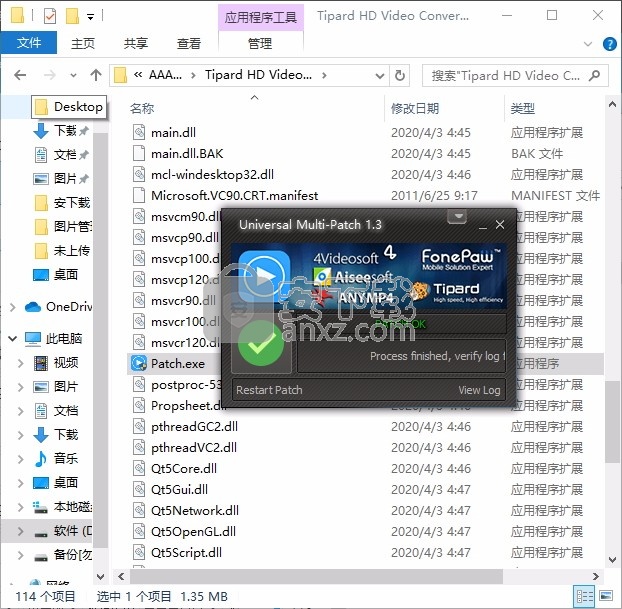
Task: Click OneDrive cloud icon
Action: pos(33,307)
